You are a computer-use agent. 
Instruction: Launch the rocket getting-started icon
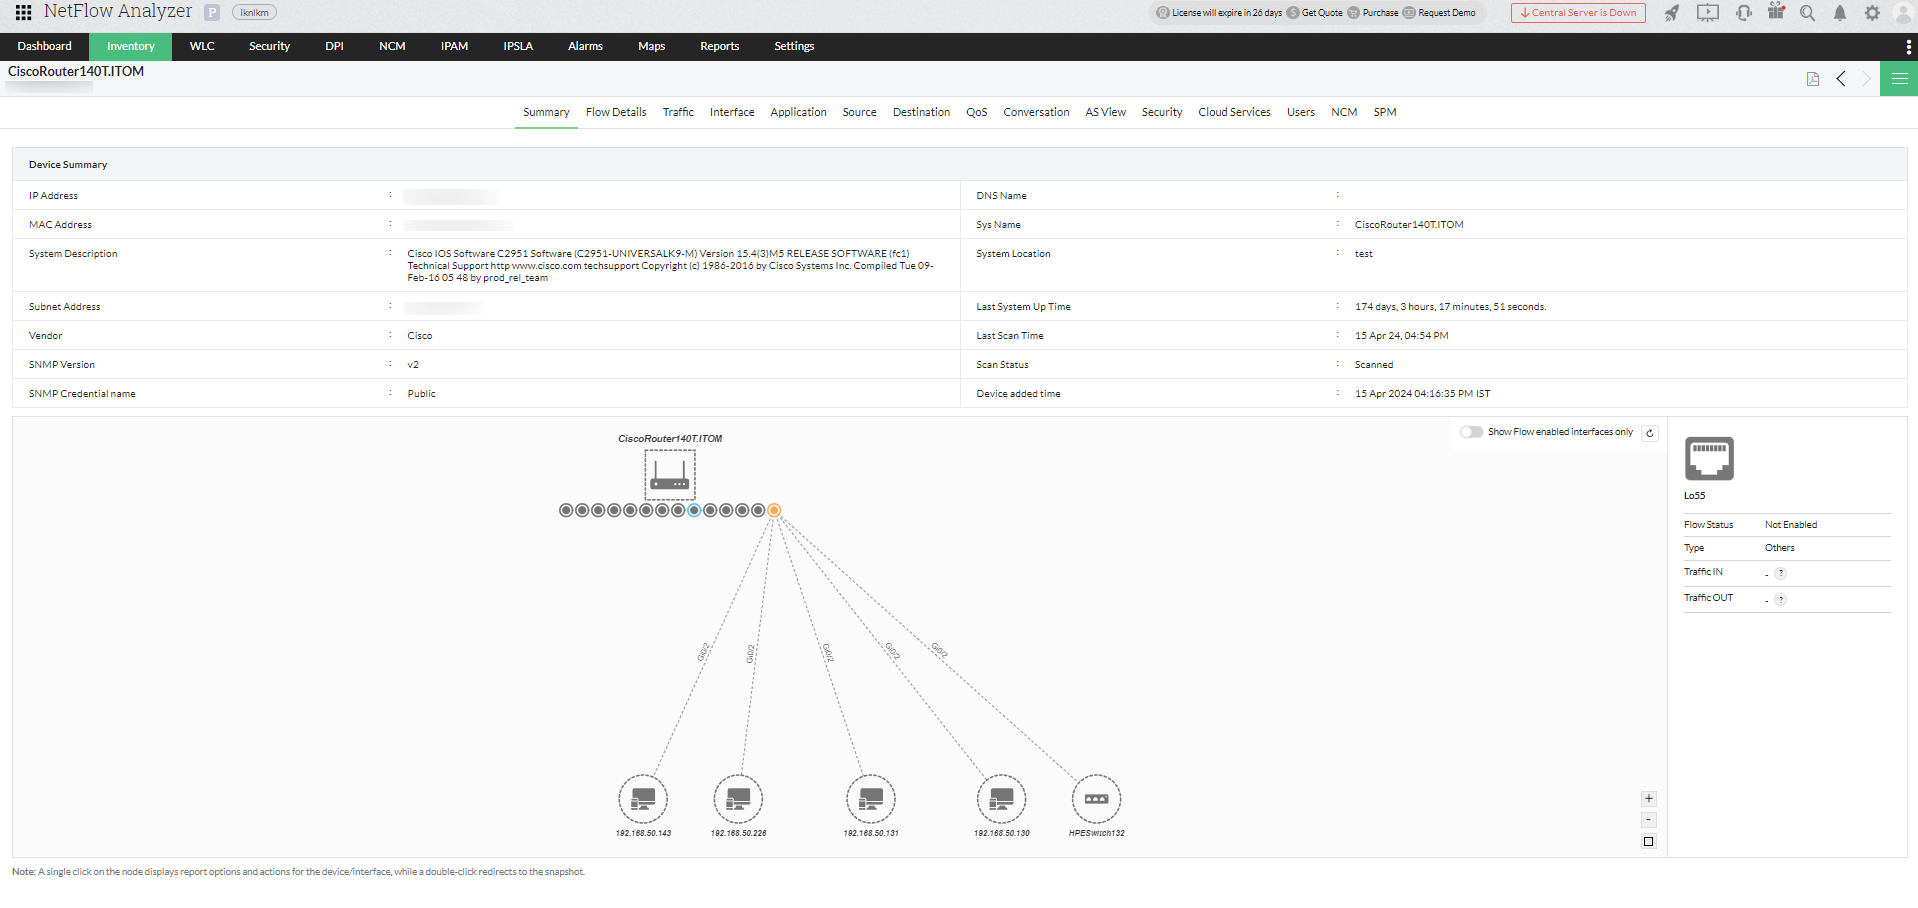[1673, 13]
